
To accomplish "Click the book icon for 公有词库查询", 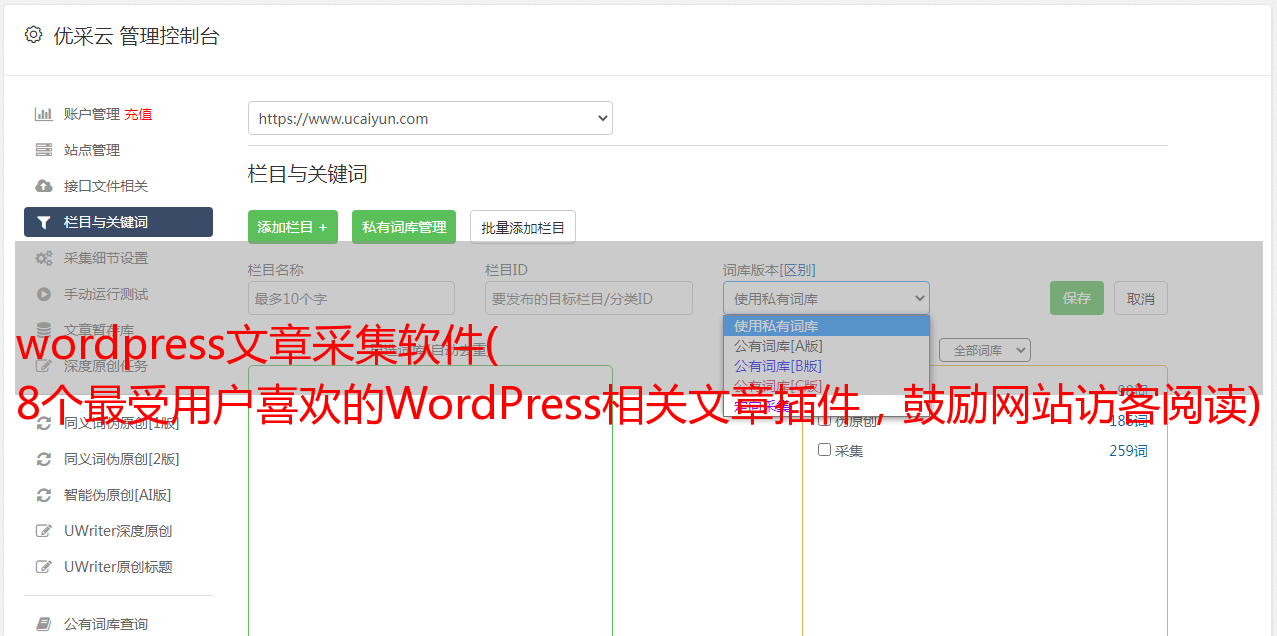I will (x=44, y=624).
